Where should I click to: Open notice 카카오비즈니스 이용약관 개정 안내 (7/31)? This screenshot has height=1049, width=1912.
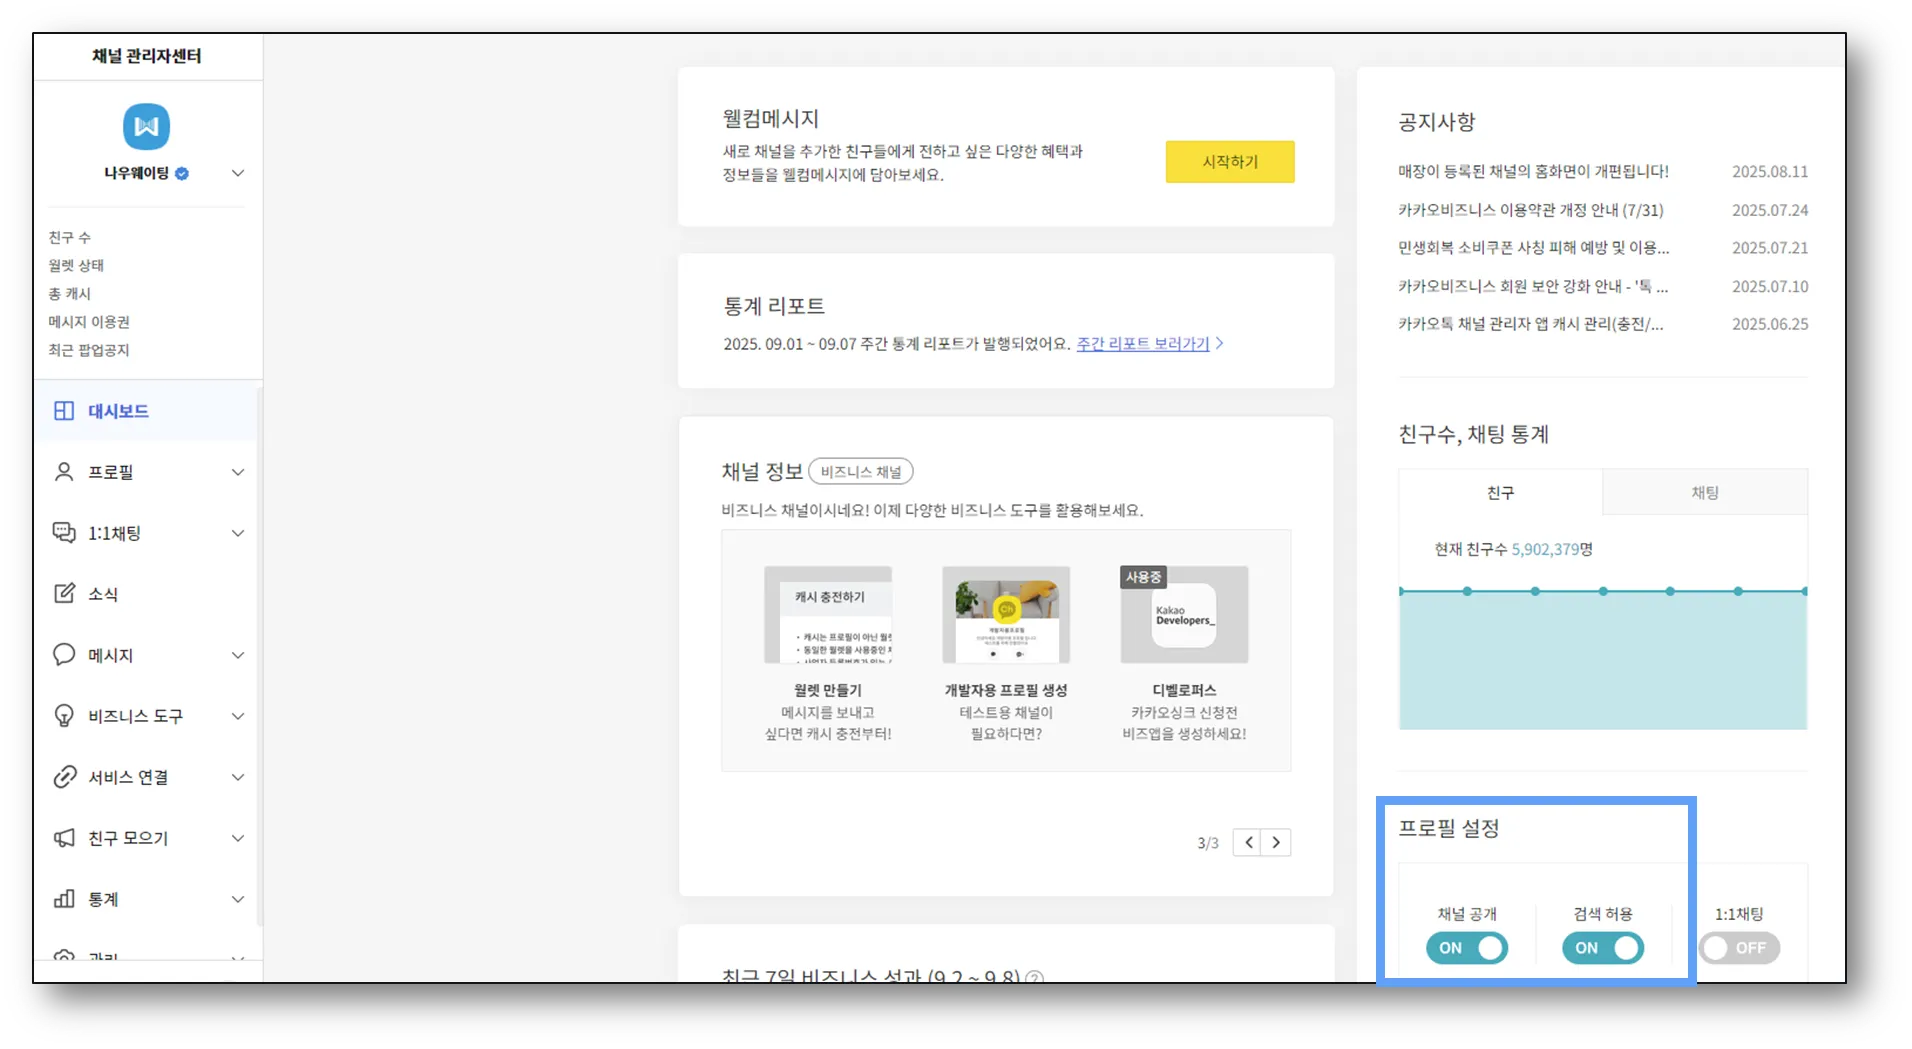1531,210
